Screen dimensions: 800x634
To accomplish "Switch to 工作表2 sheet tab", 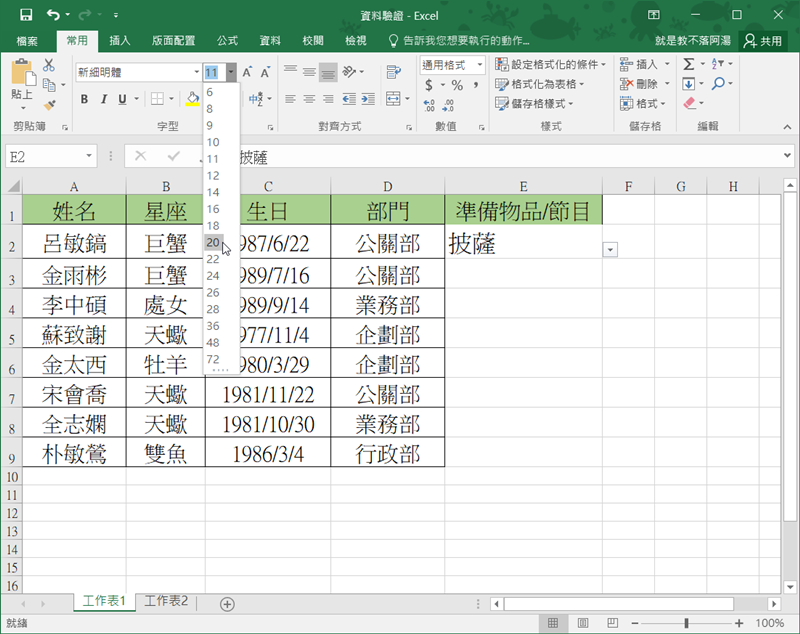I will click(x=166, y=602).
